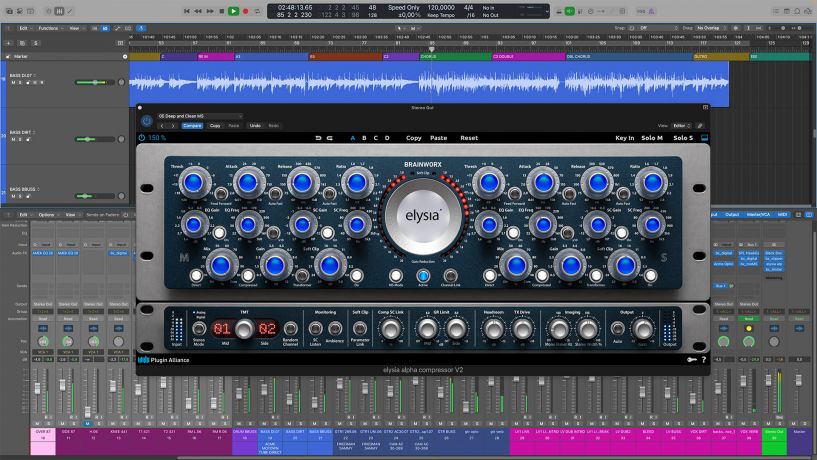Click the Plugin Alliance undo arrow
This screenshot has width=817, height=460.
(x=318, y=138)
